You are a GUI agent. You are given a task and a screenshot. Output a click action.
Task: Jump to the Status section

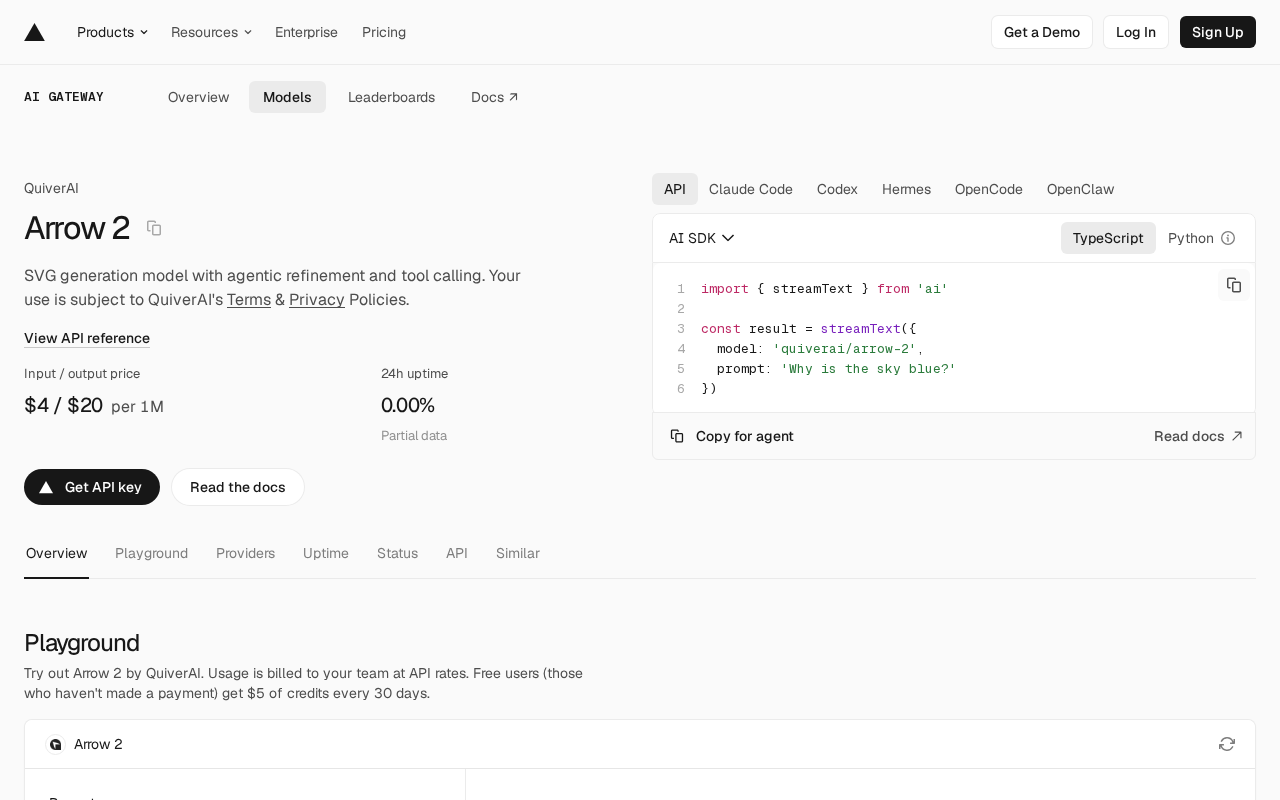[x=397, y=553]
